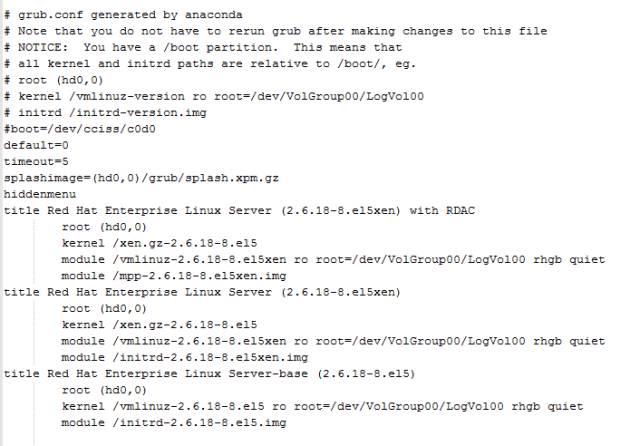Click the commented "# root (hd0,0)" line
Image resolution: width=640 pixels, height=446 pixels.
coord(49,79)
